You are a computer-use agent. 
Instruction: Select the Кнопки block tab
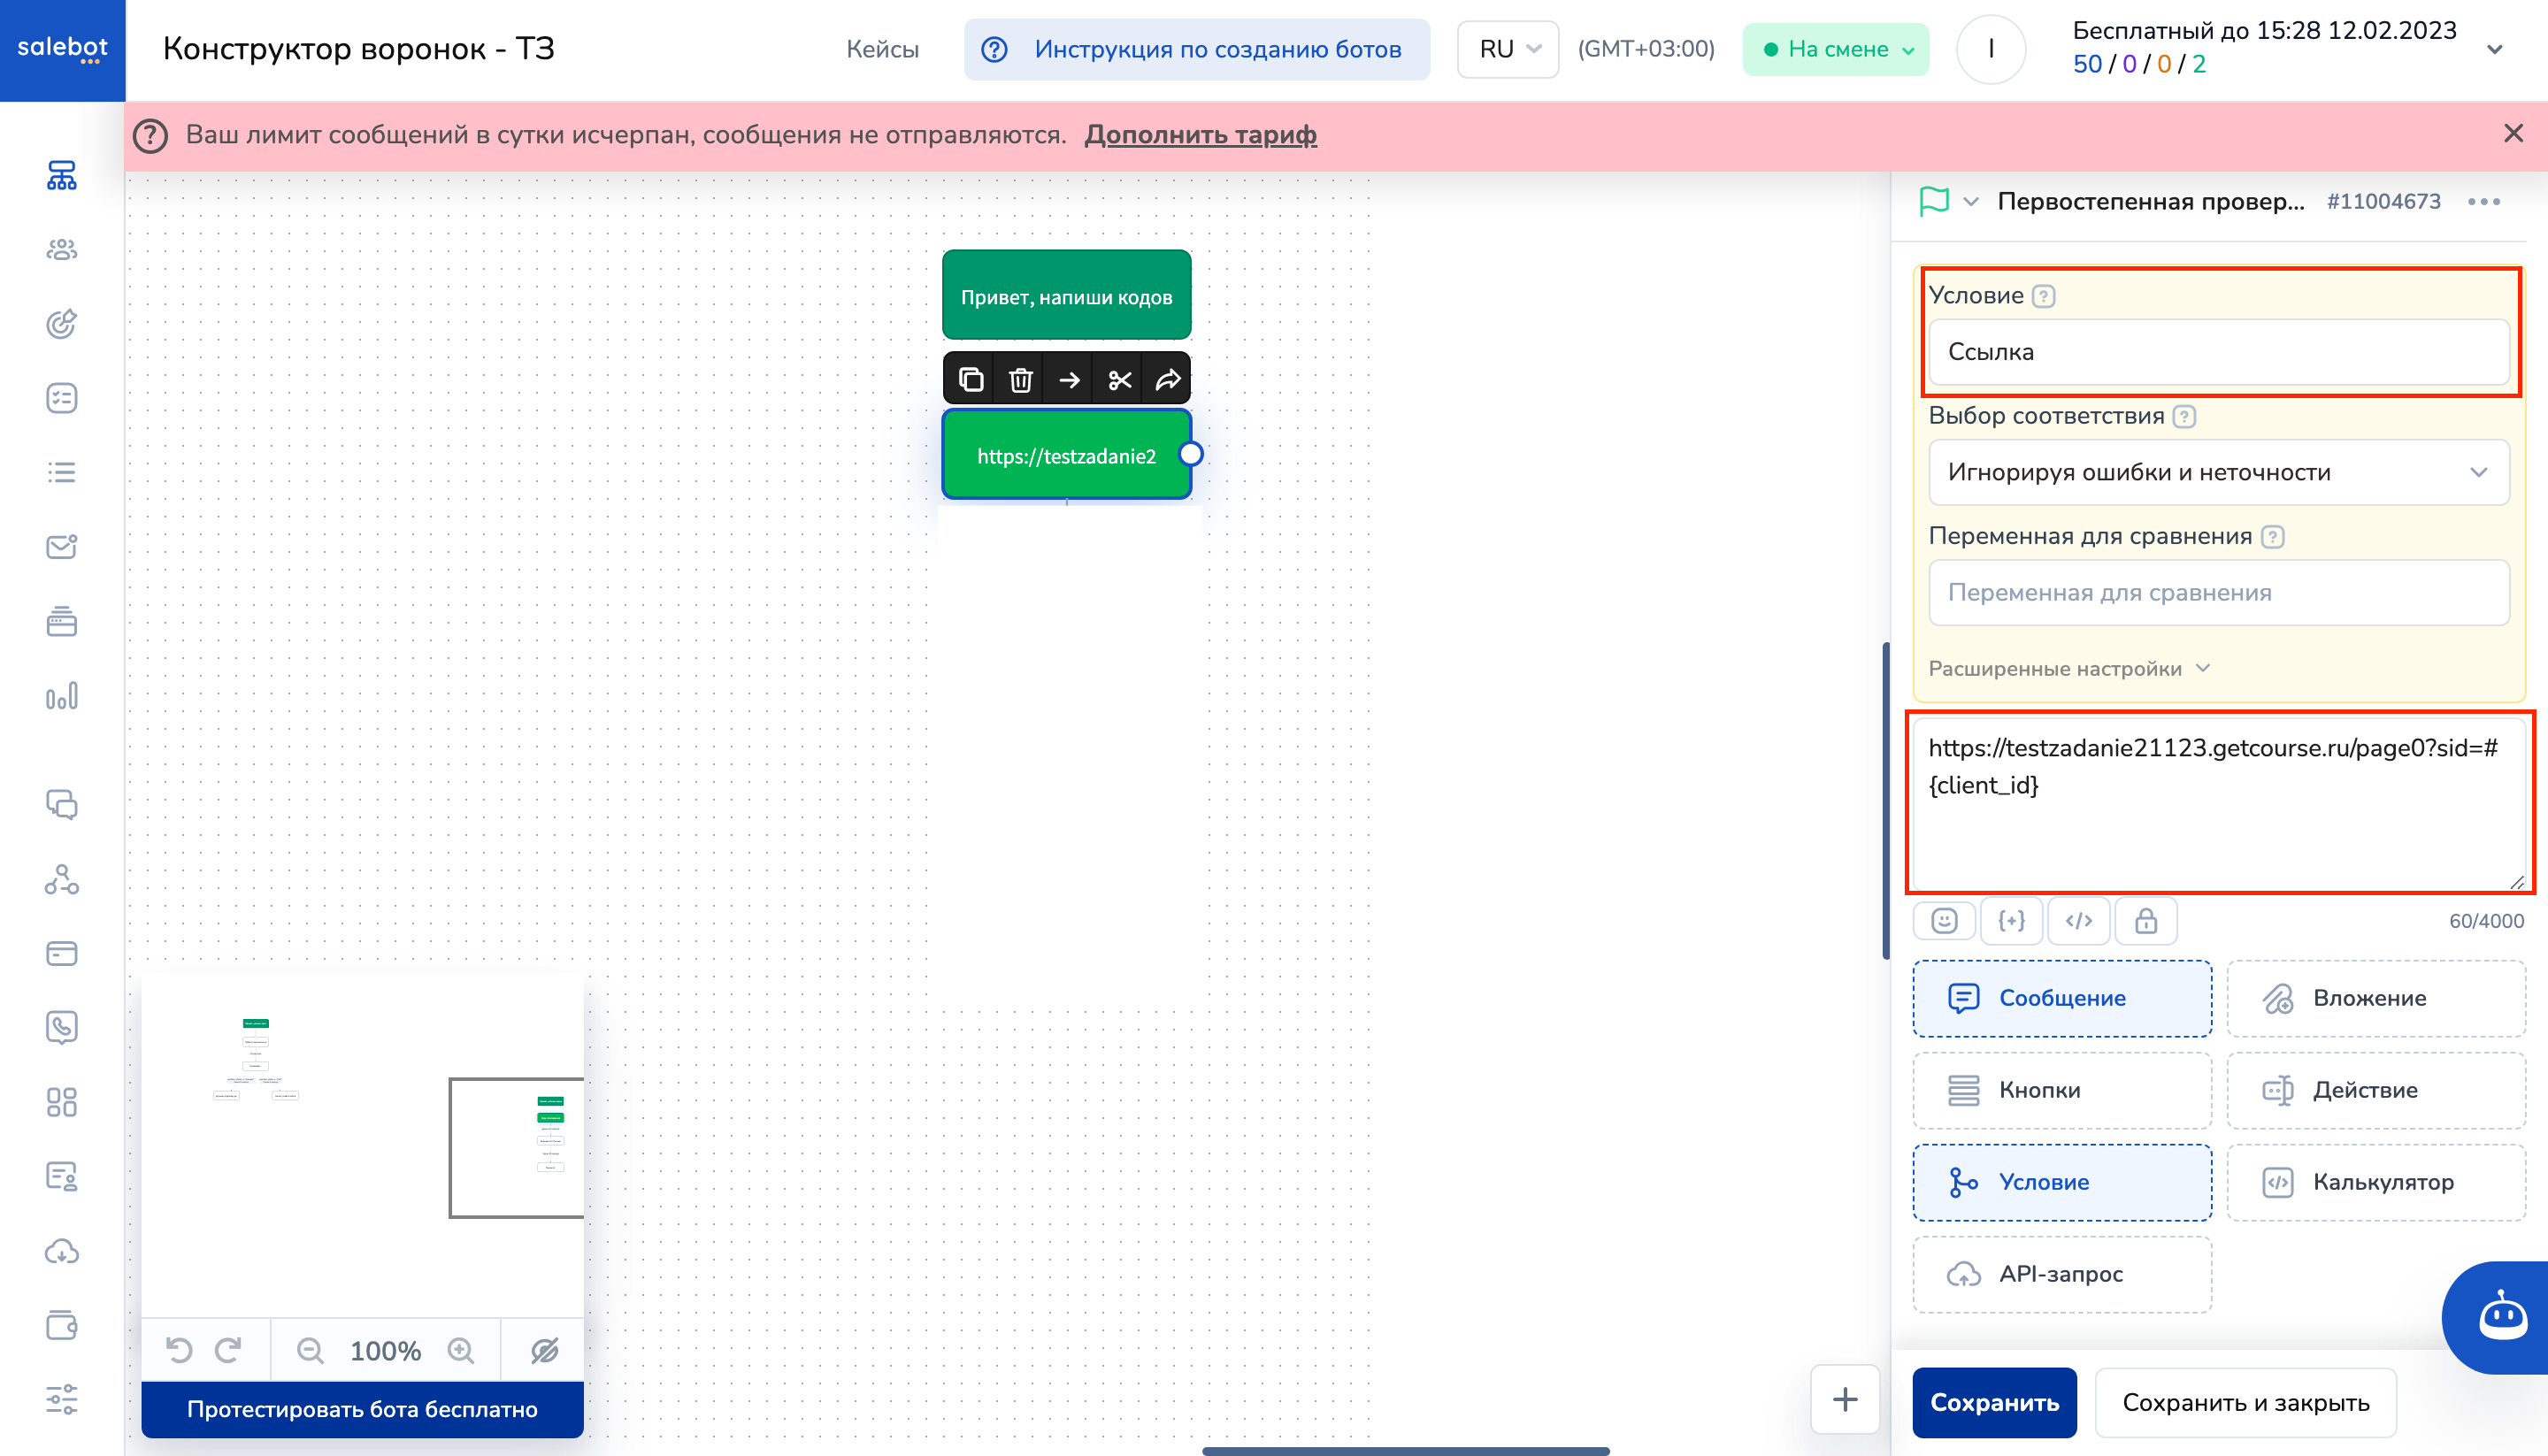pyautogui.click(x=2062, y=1090)
